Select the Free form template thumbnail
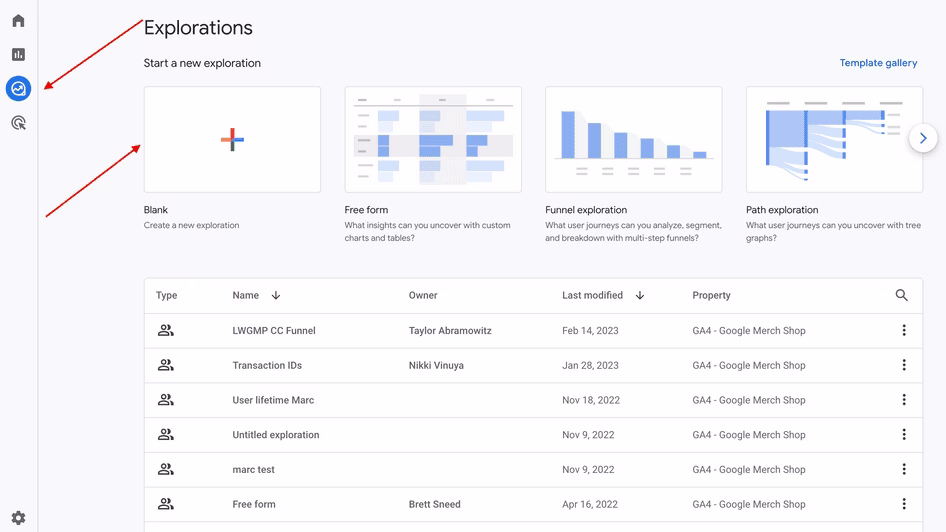The width and height of the screenshot is (946, 532). [433, 140]
